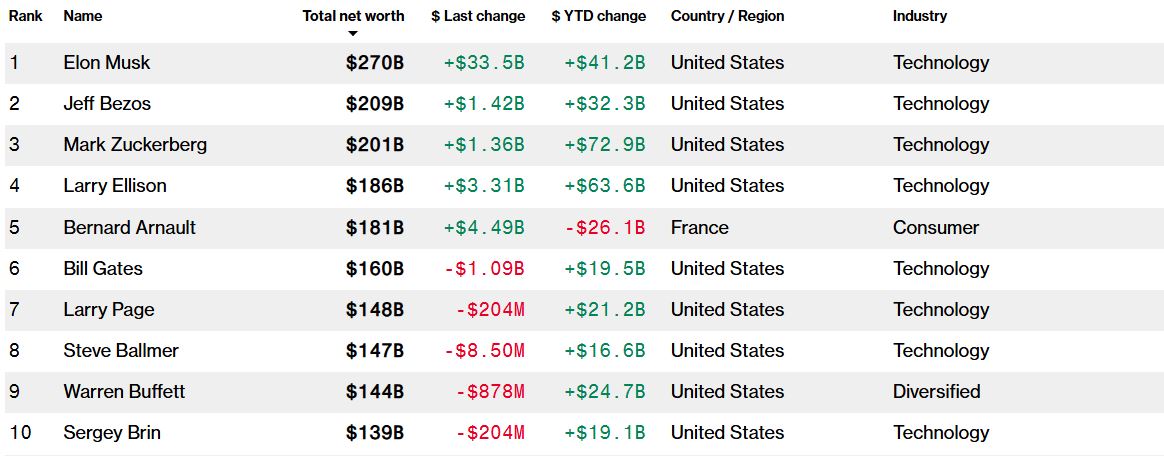Sort by $ YTD change column

[x=598, y=16]
